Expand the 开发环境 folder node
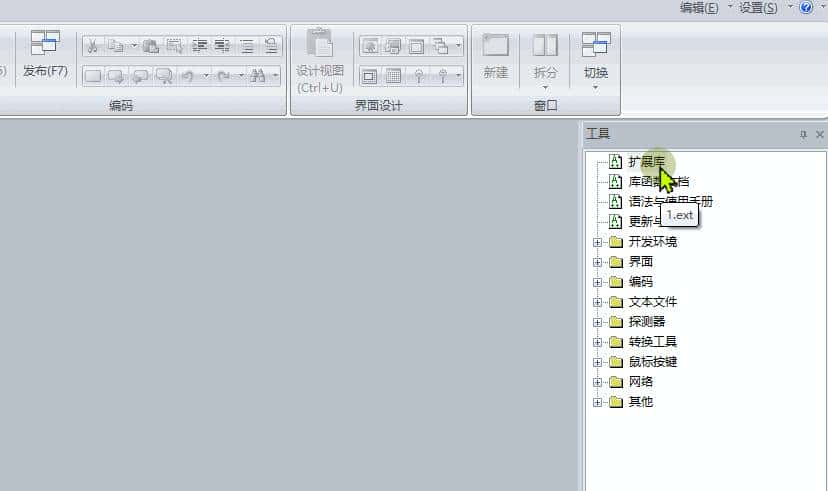This screenshot has width=828, height=491. tap(597, 242)
